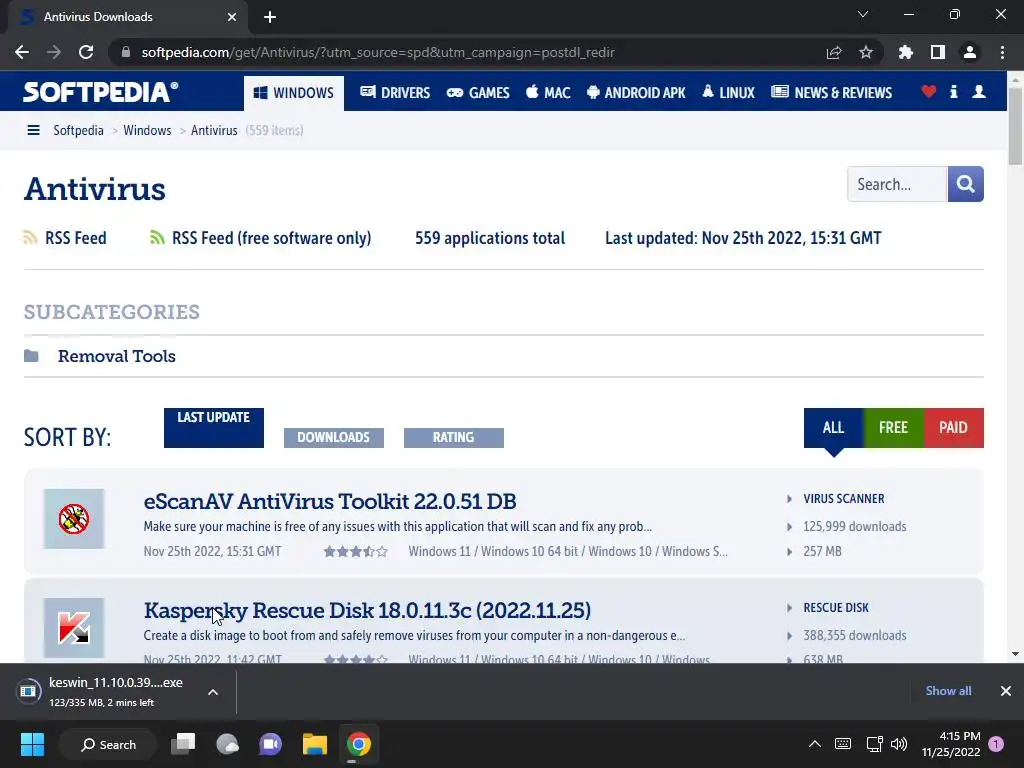
Task: Toggle the Chrome side panel
Action: (x=938, y=52)
